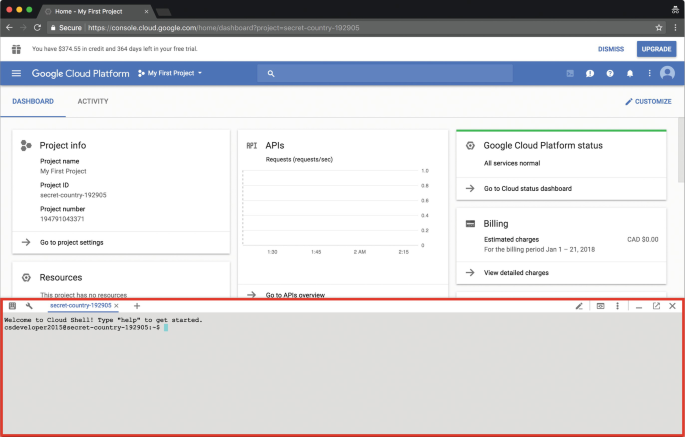The width and height of the screenshot is (685, 437).
Task: Open Cloud Shell three-dot more menu
Action: (617, 306)
